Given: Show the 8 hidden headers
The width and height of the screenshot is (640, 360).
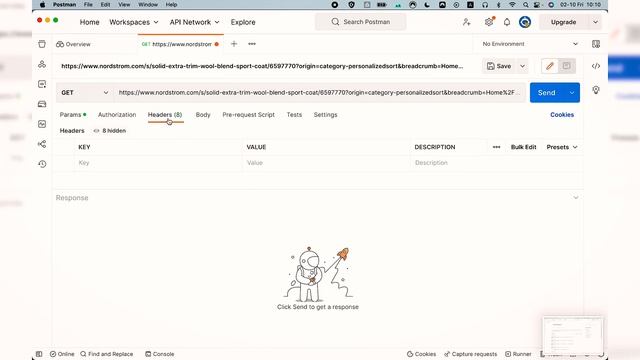Looking at the screenshot, I should pos(110,131).
